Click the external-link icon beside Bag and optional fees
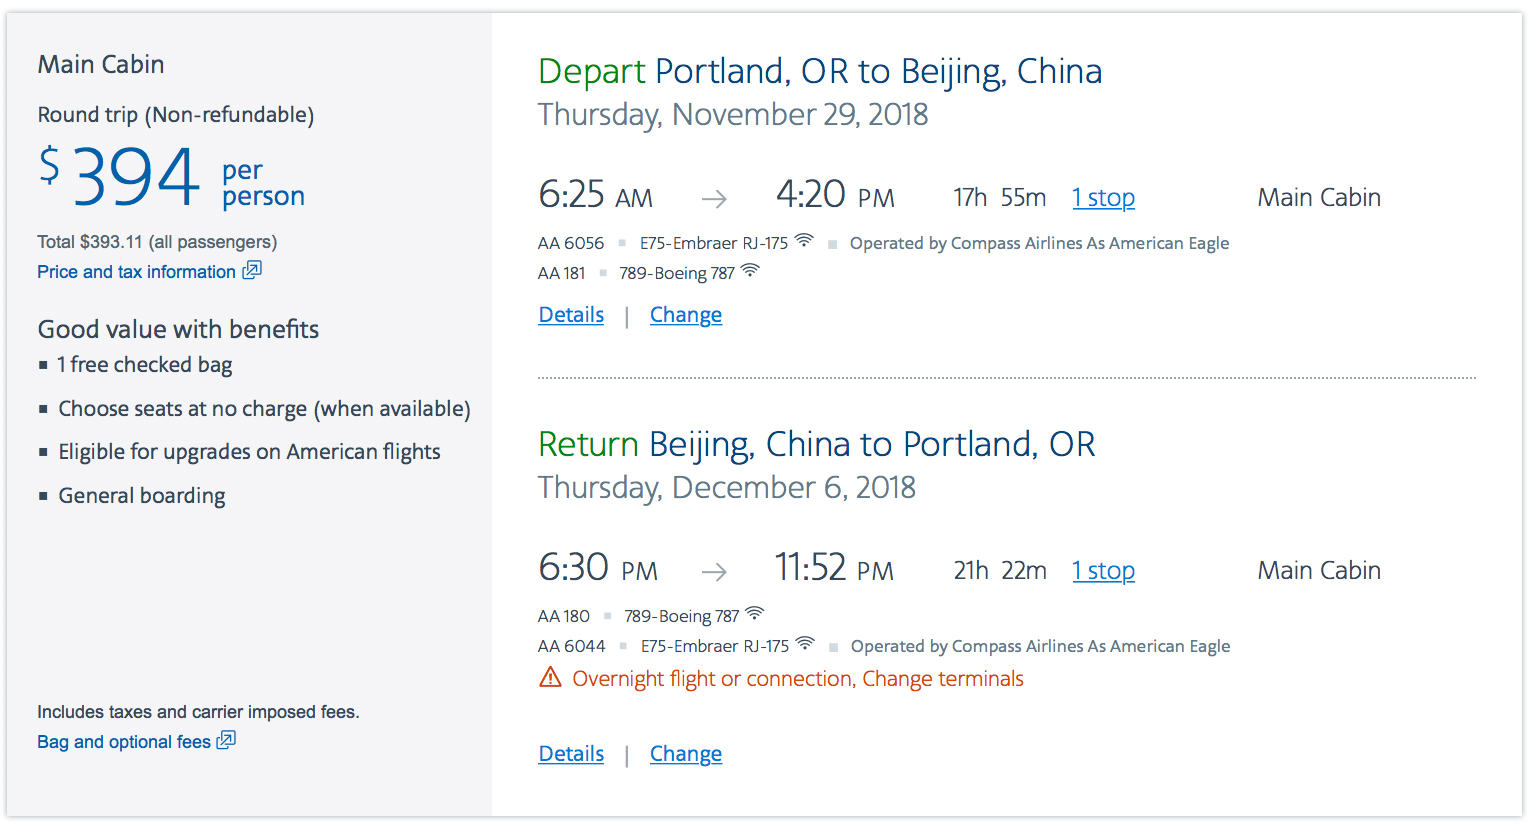The image size is (1530, 826). pos(227,740)
